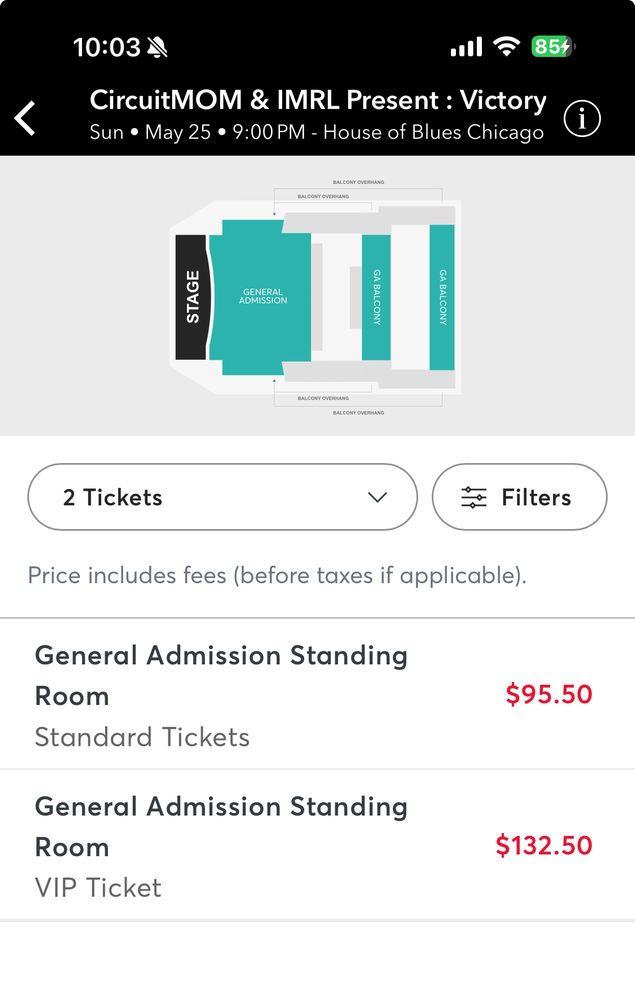Tap the cellular signal bars
Screen dimensions: 635x1000
(x=466, y=47)
